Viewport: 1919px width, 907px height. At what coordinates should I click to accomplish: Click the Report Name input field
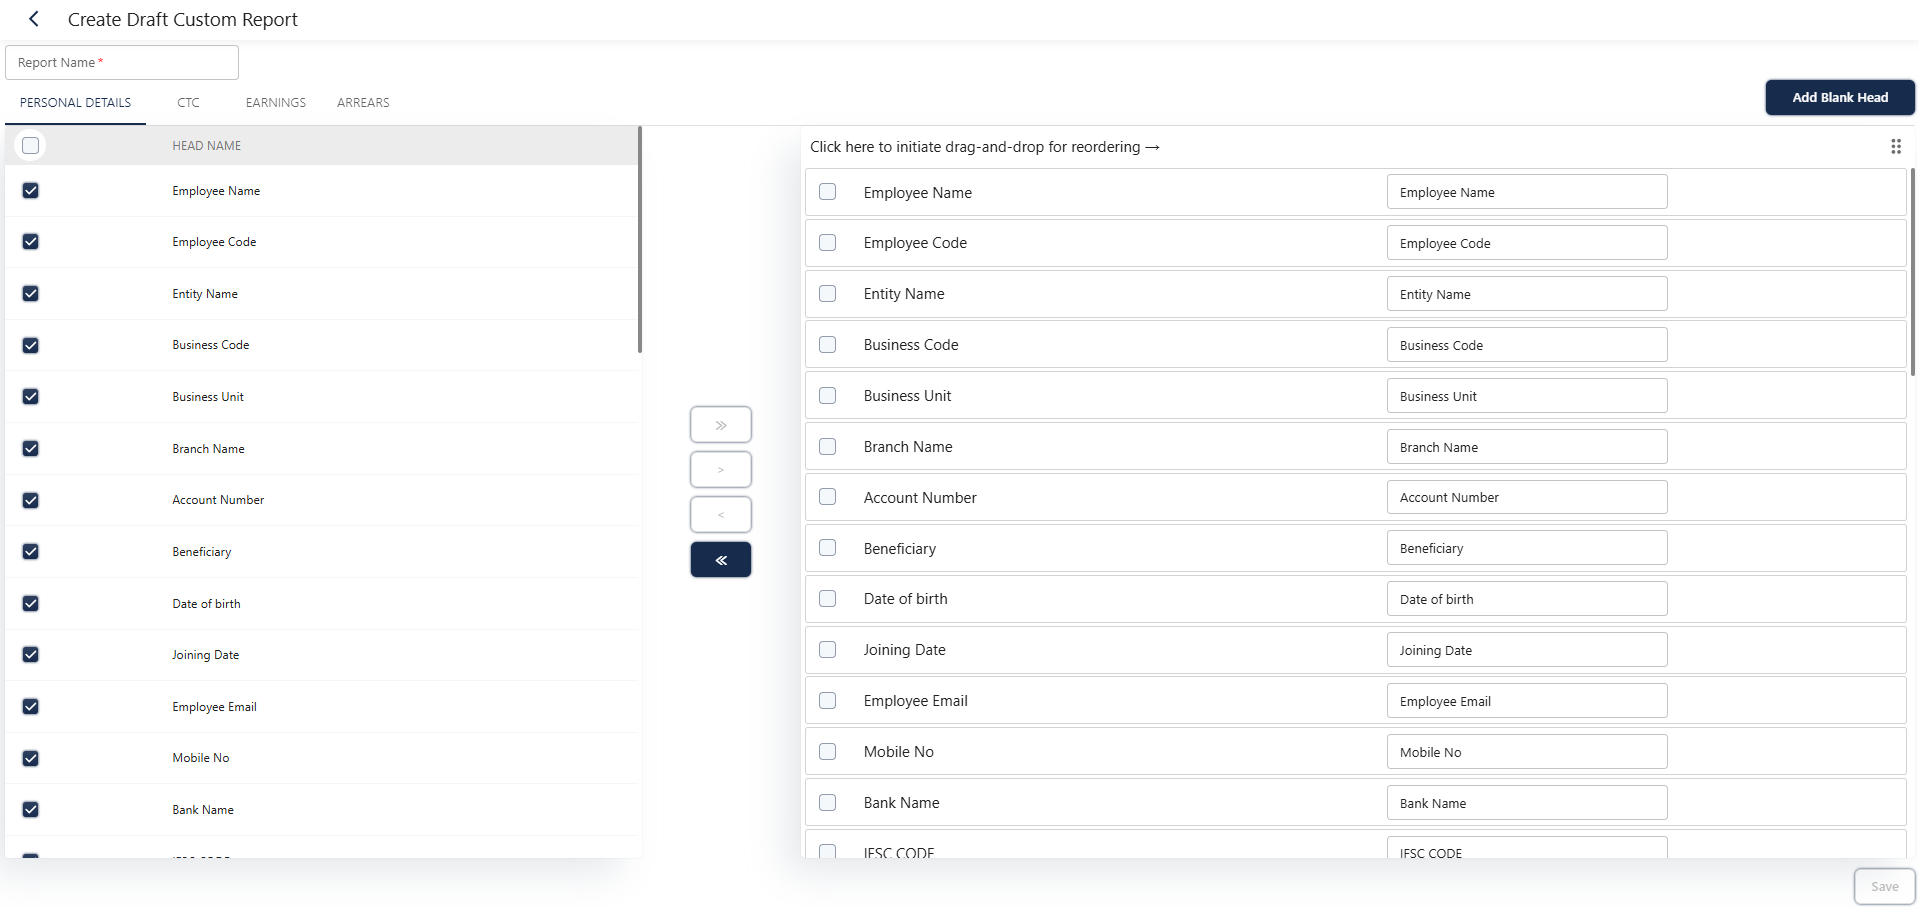click(122, 62)
